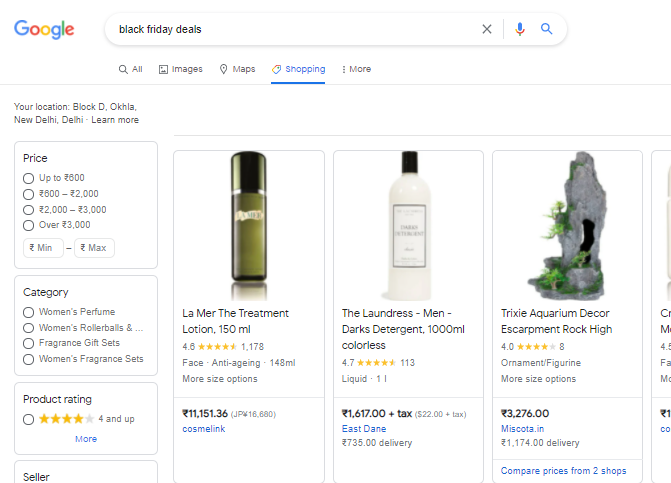Visit the East Dane seller link
The width and height of the screenshot is (671, 483).
364,429
